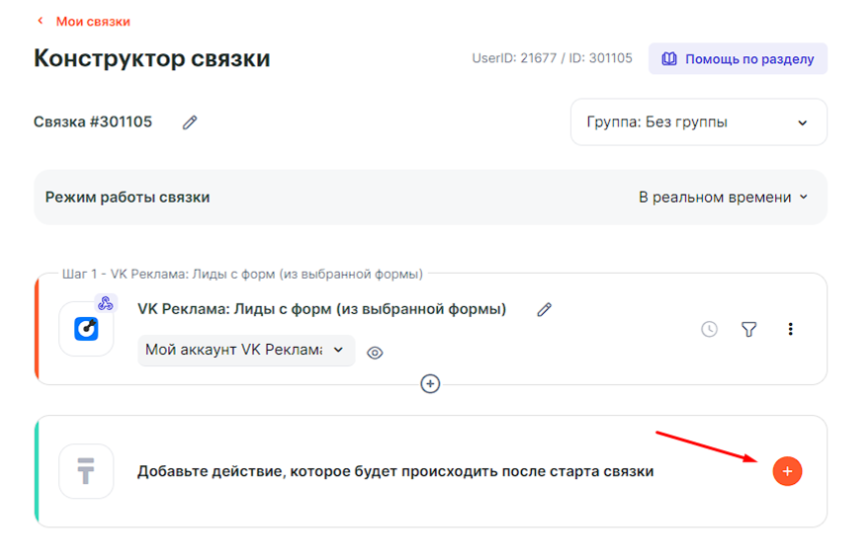Screen dimensions: 865x548
Task: Click the back chevron before Мои связки
Action: pyautogui.click(x=40, y=21)
